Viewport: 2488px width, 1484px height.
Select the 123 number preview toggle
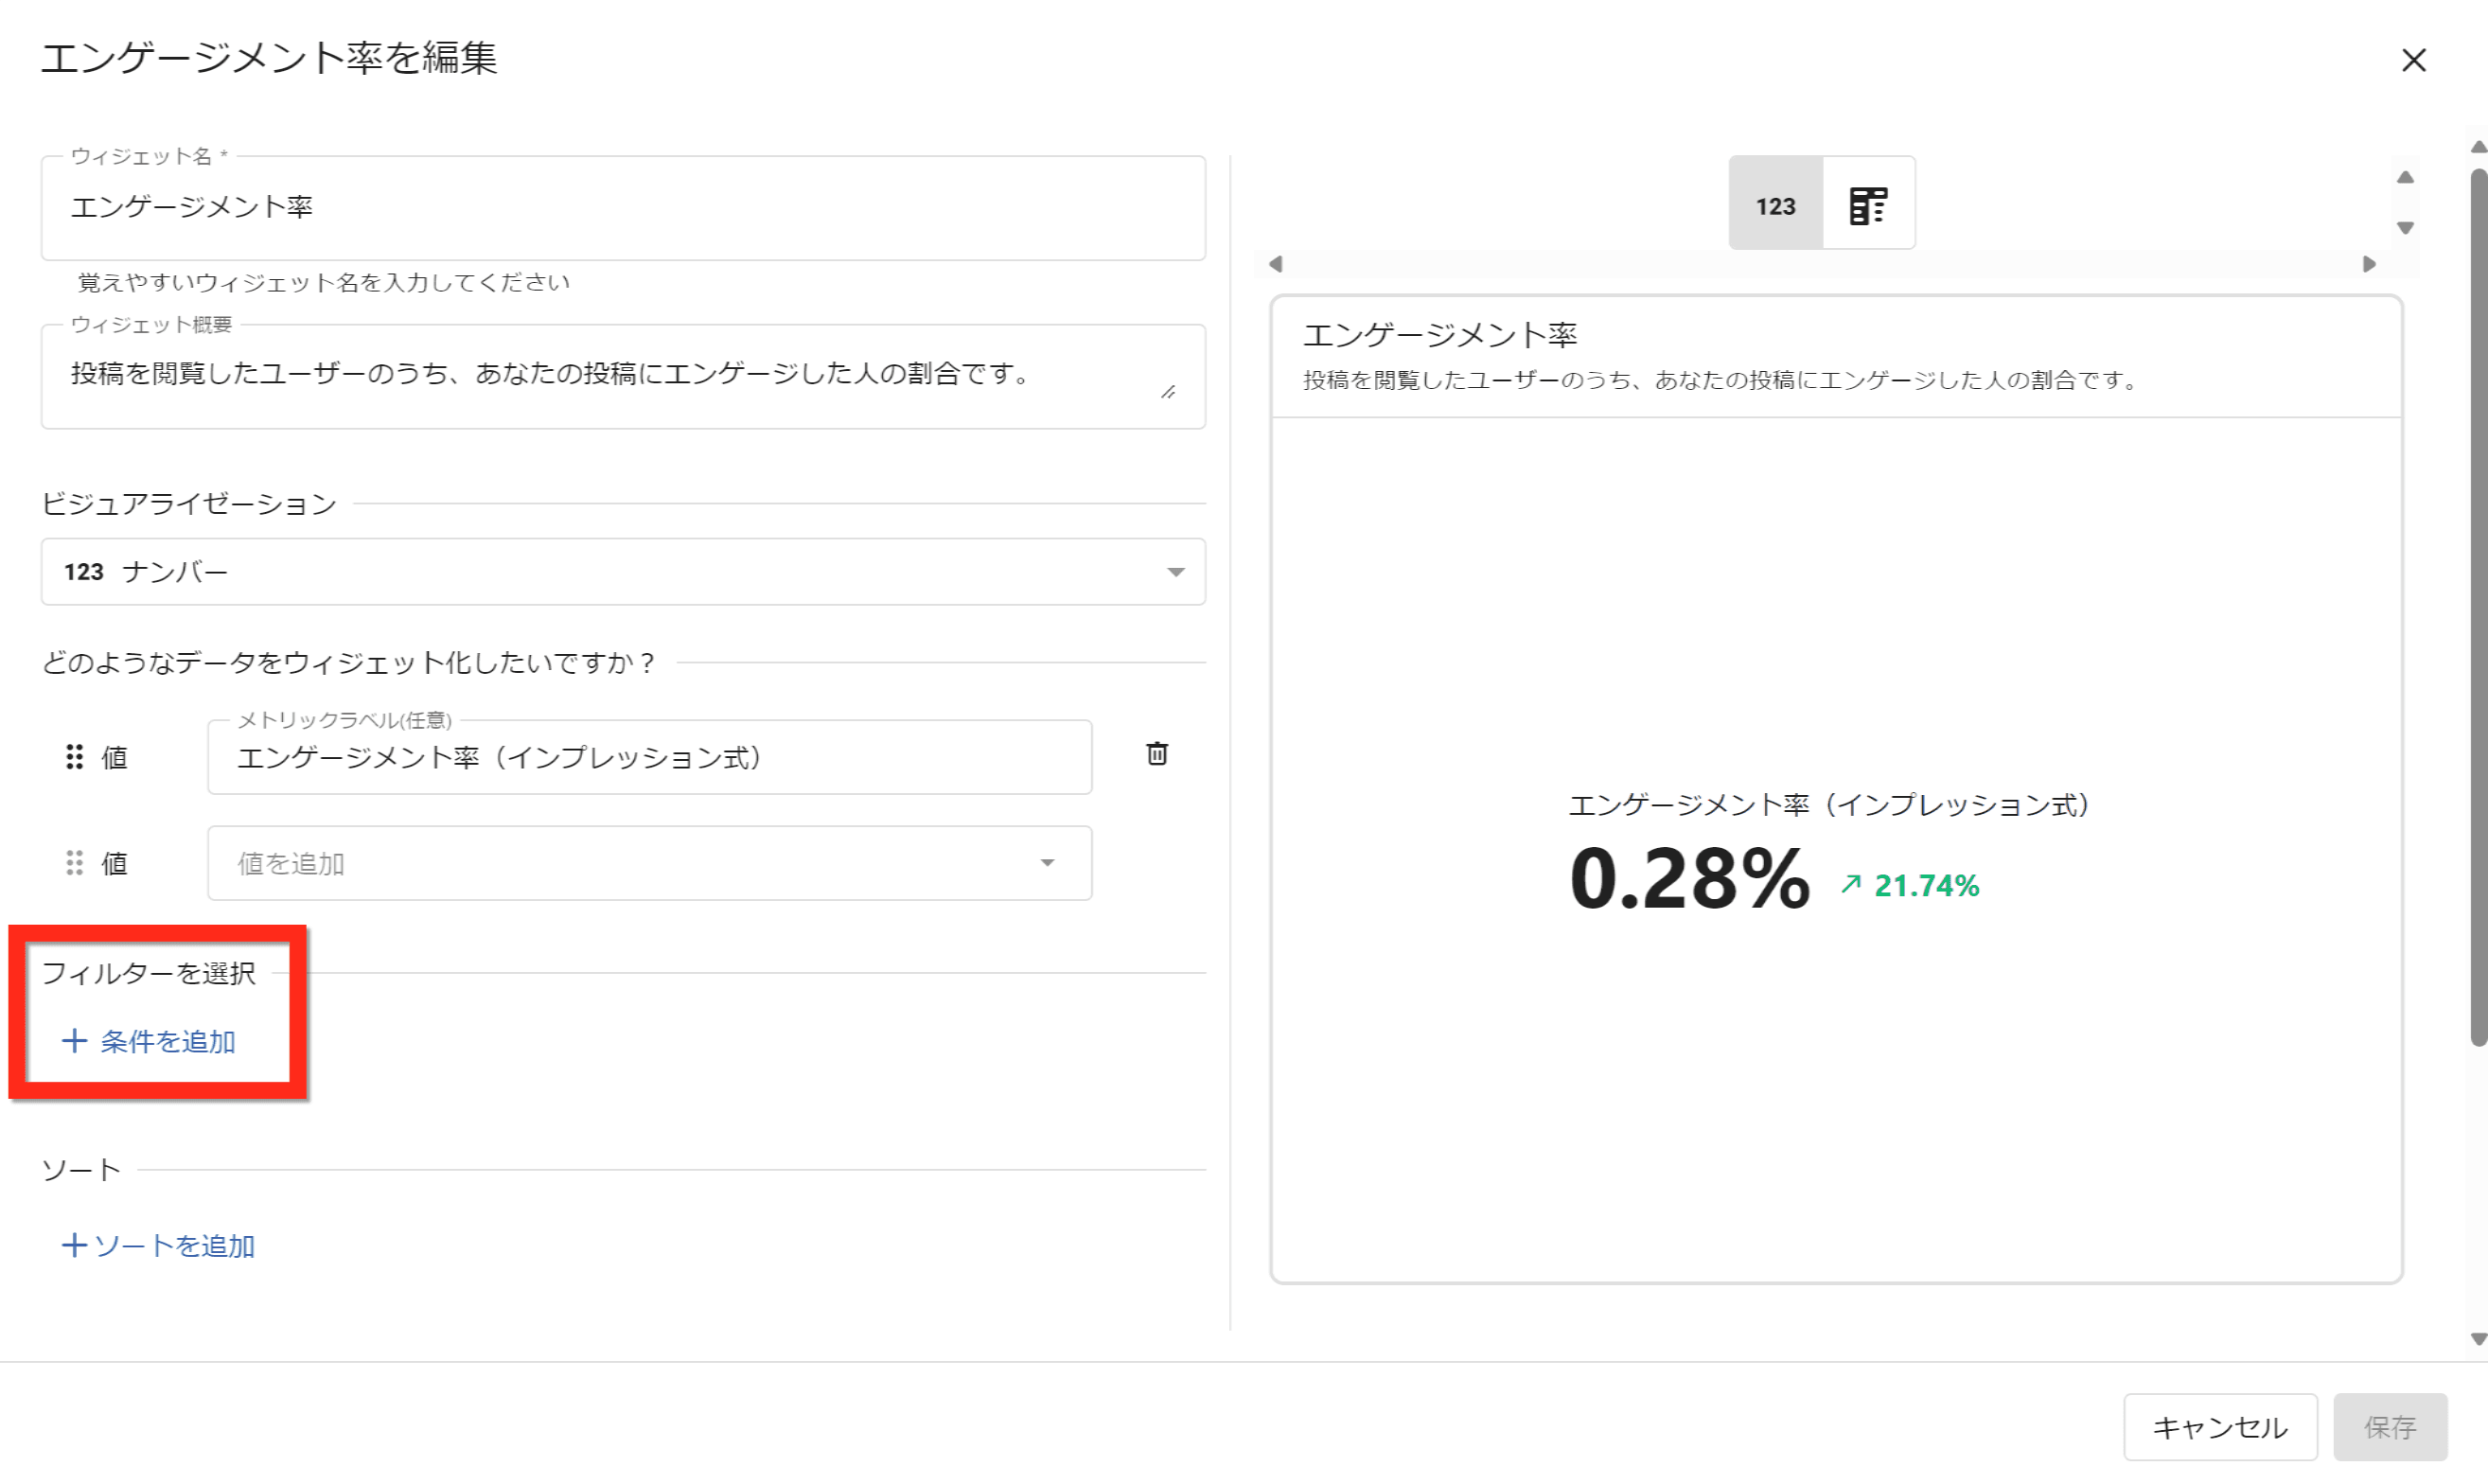1776,206
